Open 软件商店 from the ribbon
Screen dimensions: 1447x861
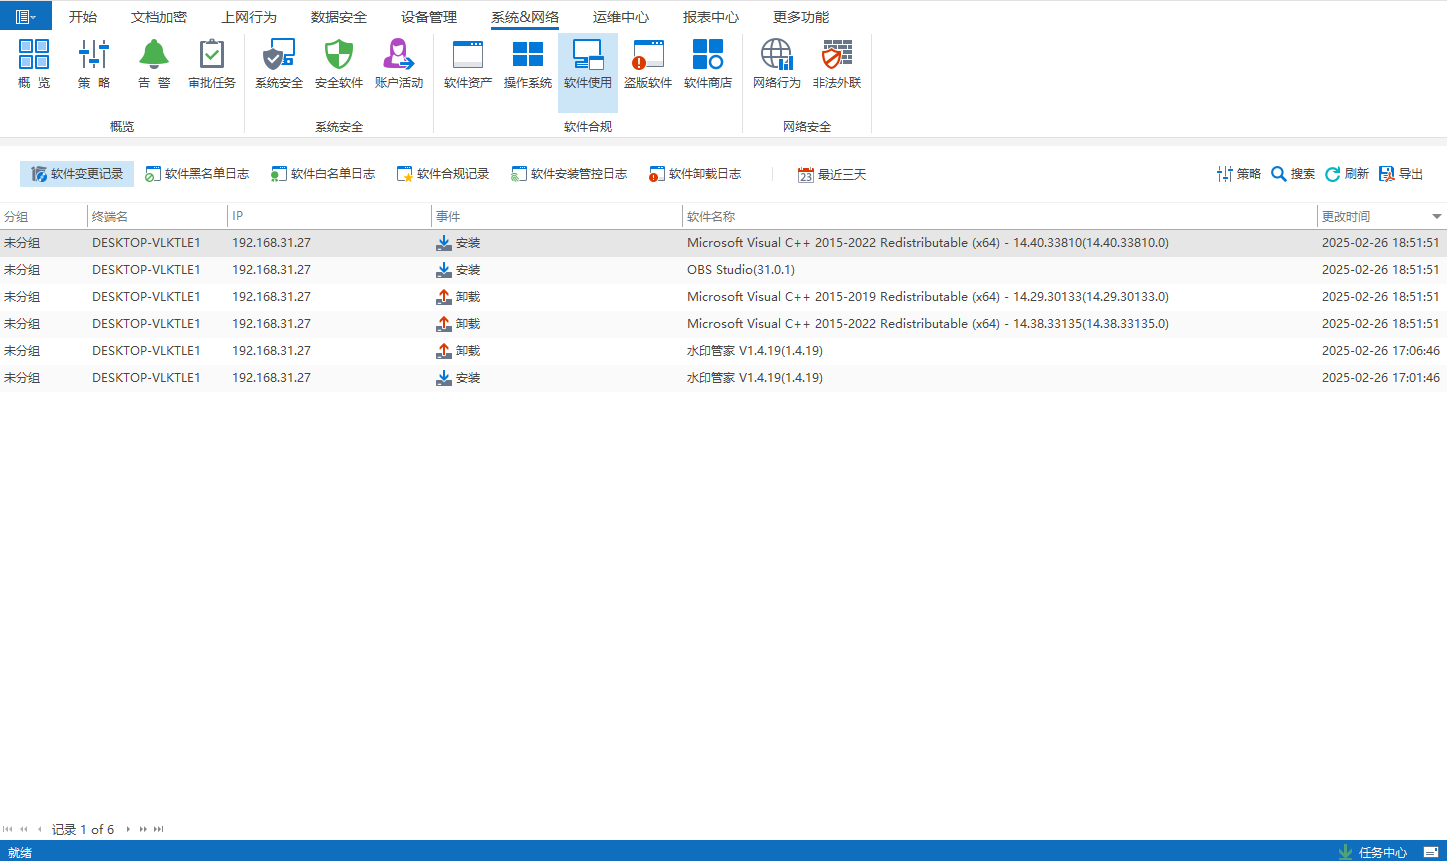click(x=708, y=56)
